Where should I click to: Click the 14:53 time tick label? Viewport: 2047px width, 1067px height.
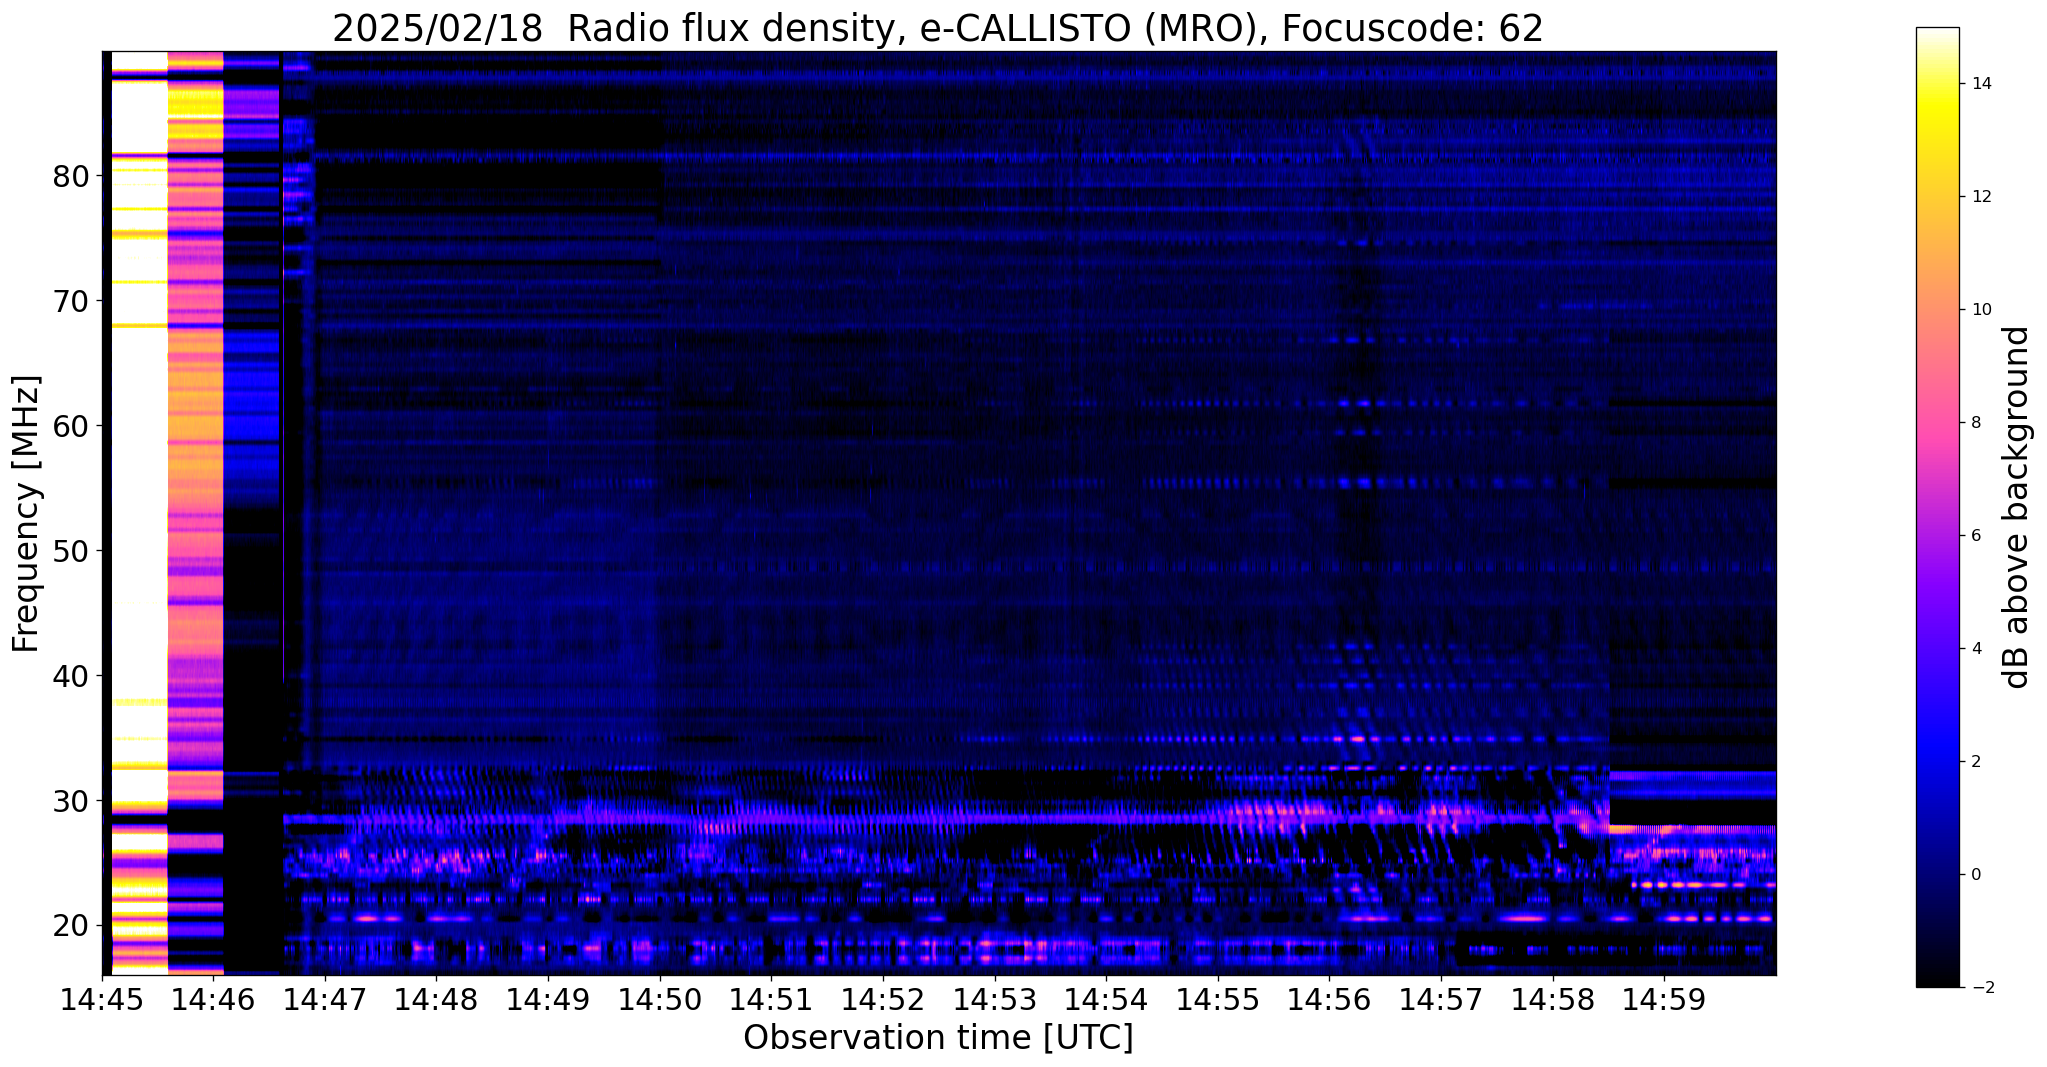995,999
